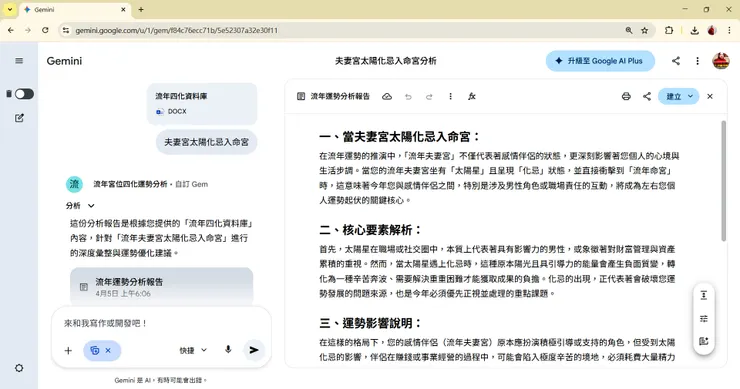Open the canvas toolbar more-options menu
Viewport: 740px width, 389px height.
tap(450, 96)
